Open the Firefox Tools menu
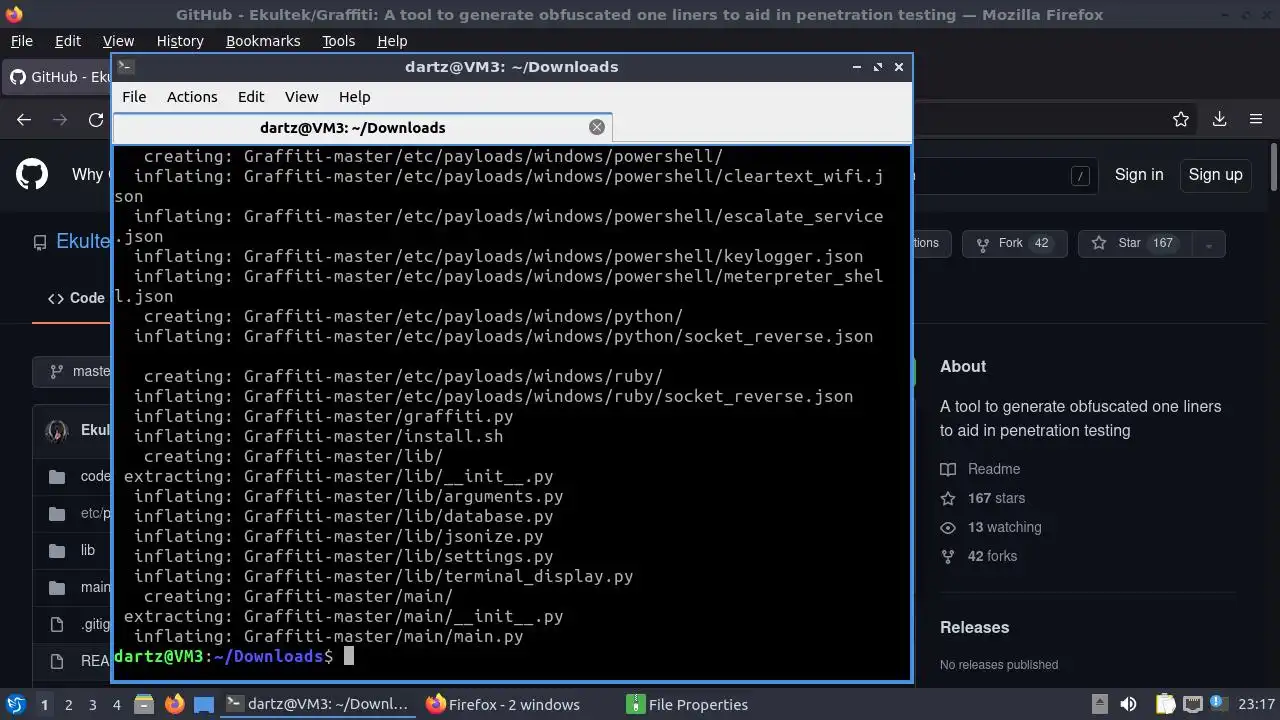1280x720 pixels. [338, 41]
